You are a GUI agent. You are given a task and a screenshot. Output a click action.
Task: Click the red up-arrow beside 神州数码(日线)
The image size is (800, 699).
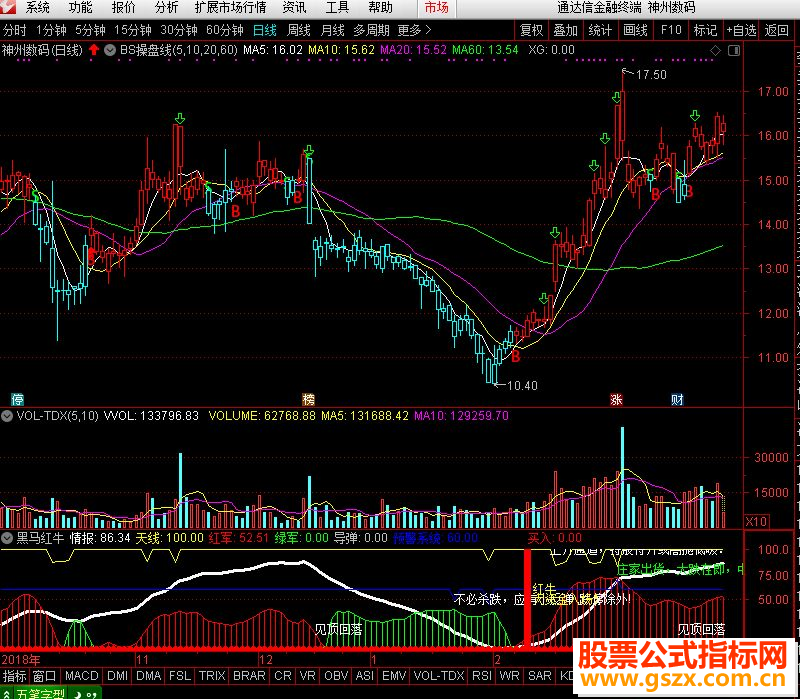(x=94, y=50)
